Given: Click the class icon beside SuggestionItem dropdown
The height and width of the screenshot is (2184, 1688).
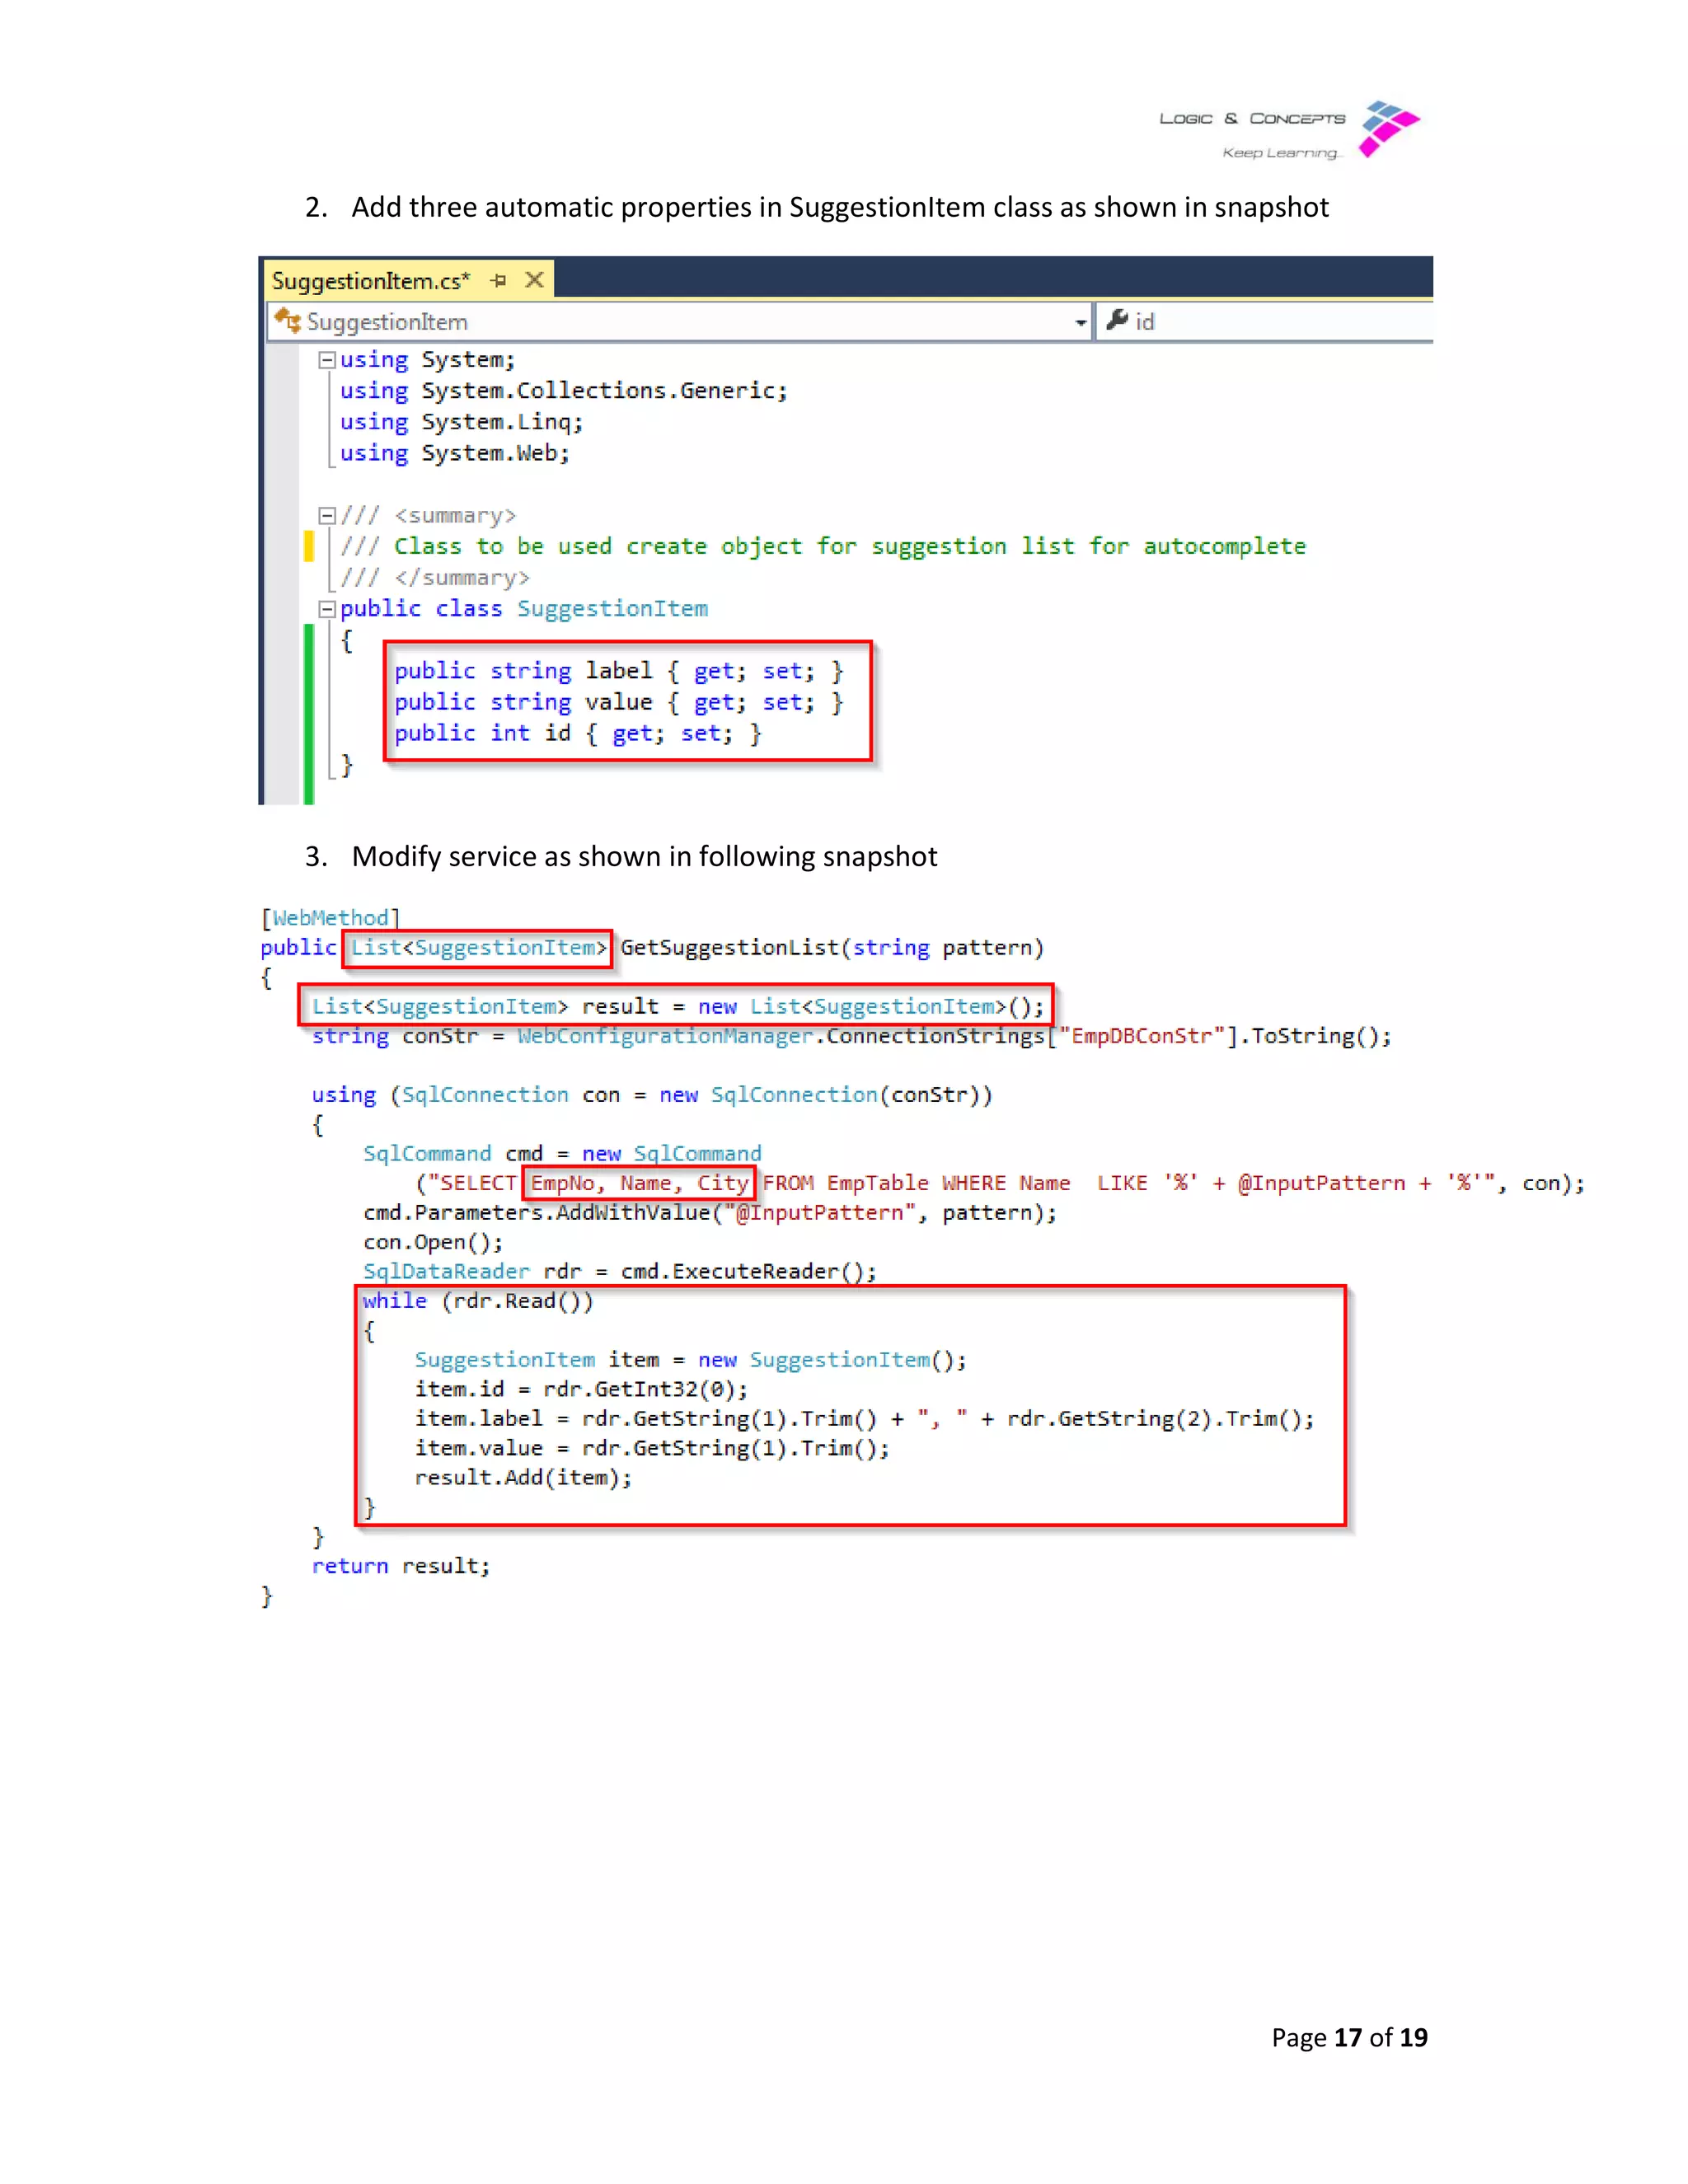Looking at the screenshot, I should point(287,321).
